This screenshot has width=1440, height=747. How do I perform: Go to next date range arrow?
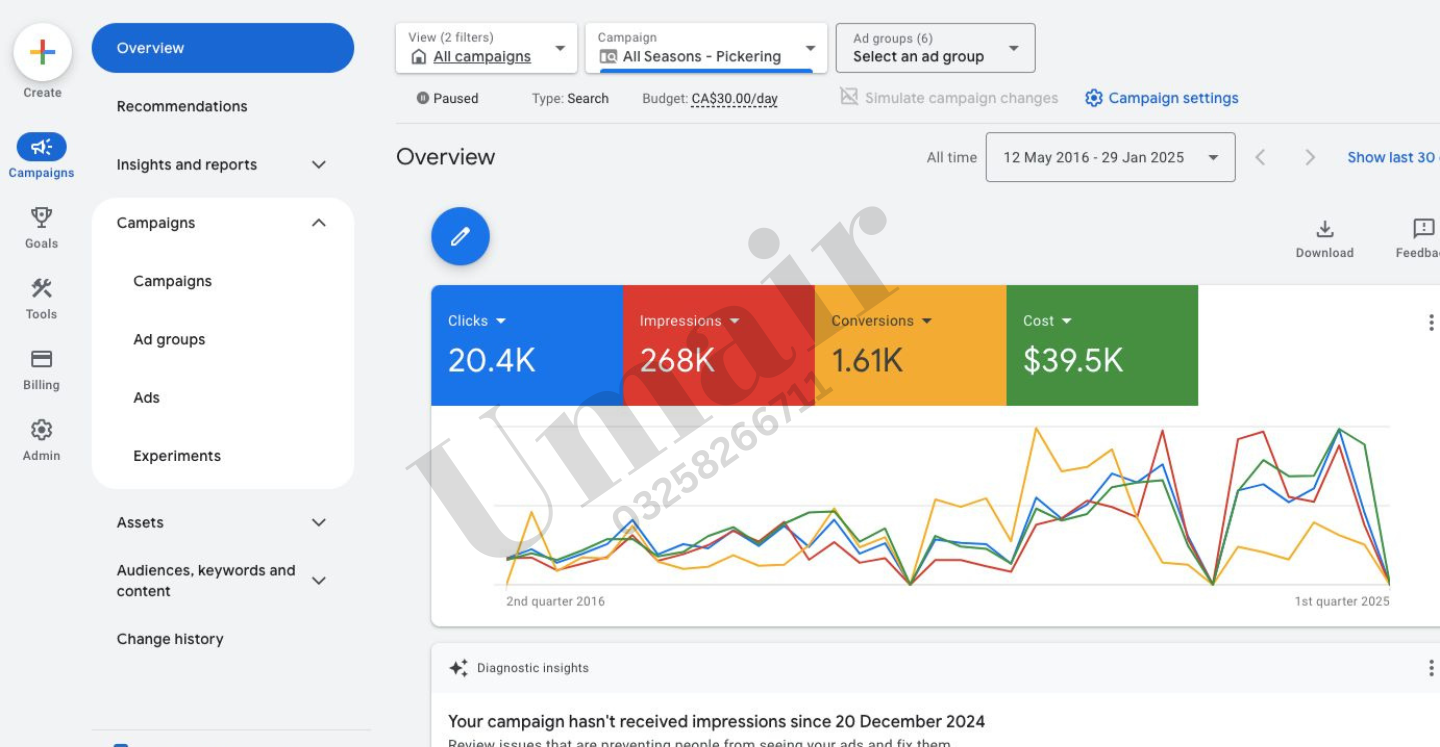pyautogui.click(x=1310, y=157)
